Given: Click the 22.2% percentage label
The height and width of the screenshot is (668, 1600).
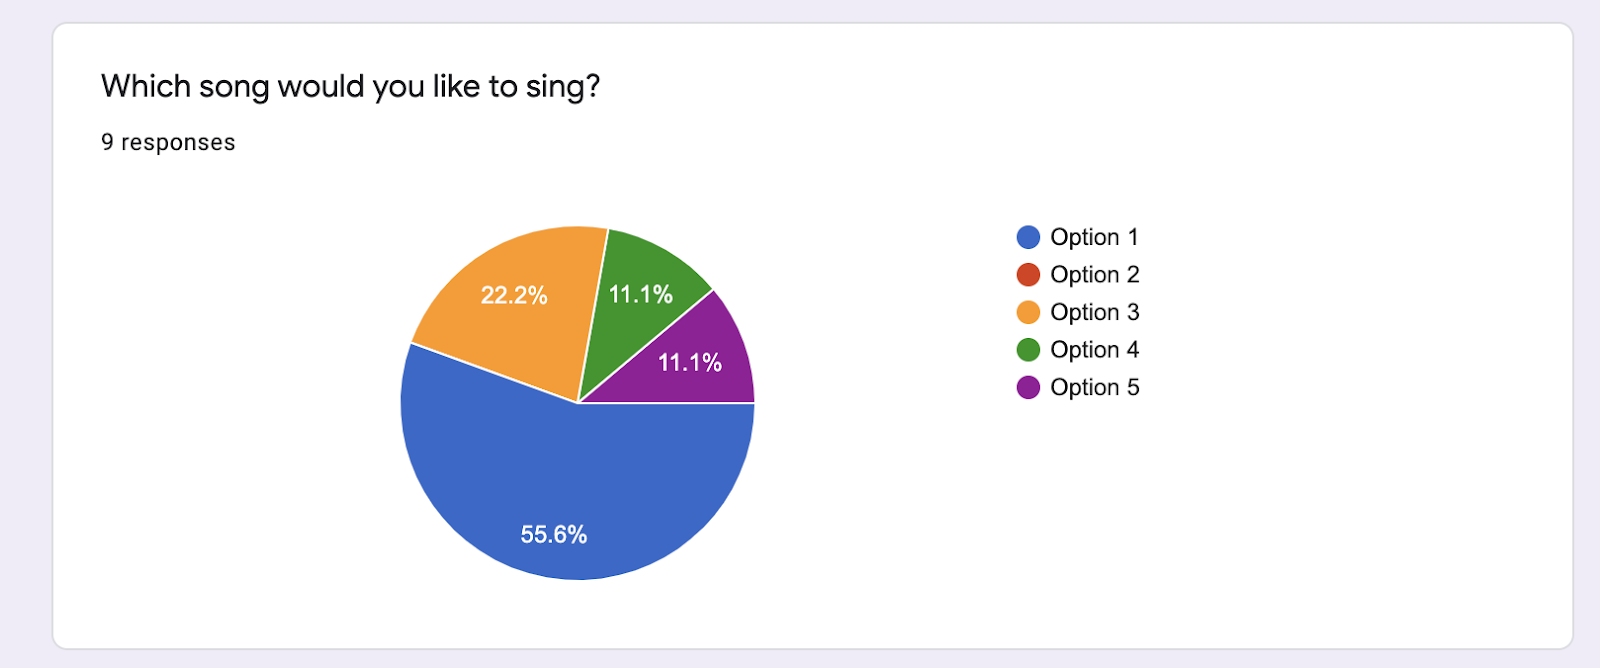Looking at the screenshot, I should tap(514, 296).
